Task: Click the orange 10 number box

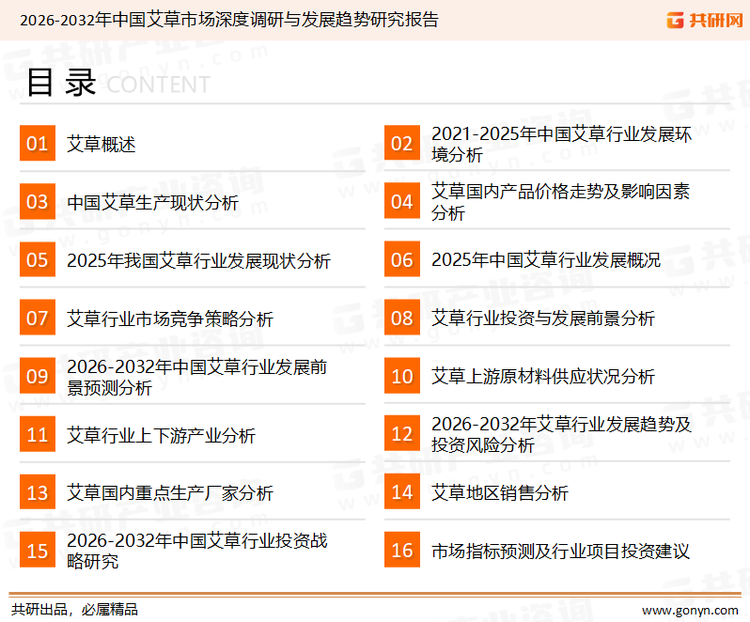Action: coord(402,376)
